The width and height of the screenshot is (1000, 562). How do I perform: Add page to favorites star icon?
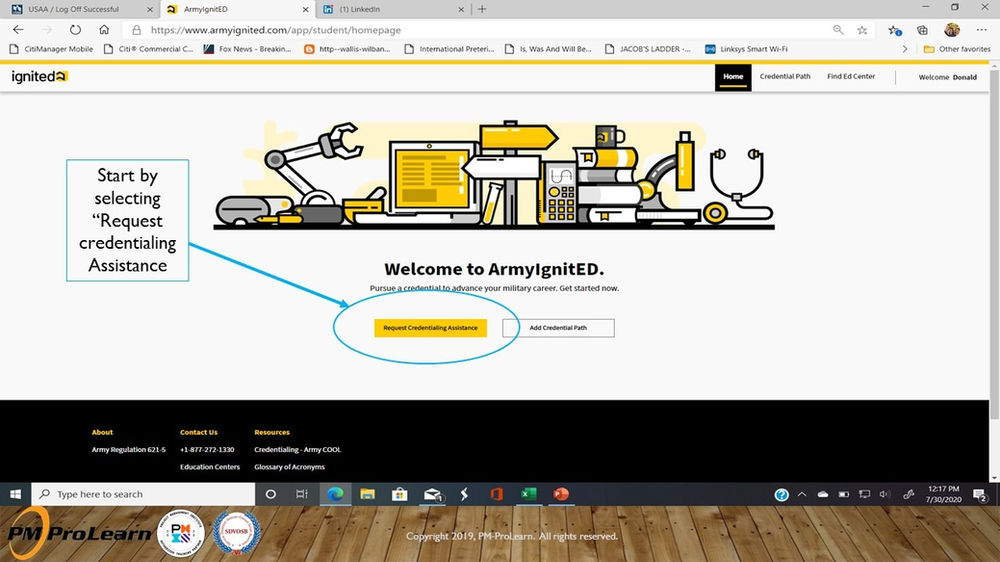point(862,30)
